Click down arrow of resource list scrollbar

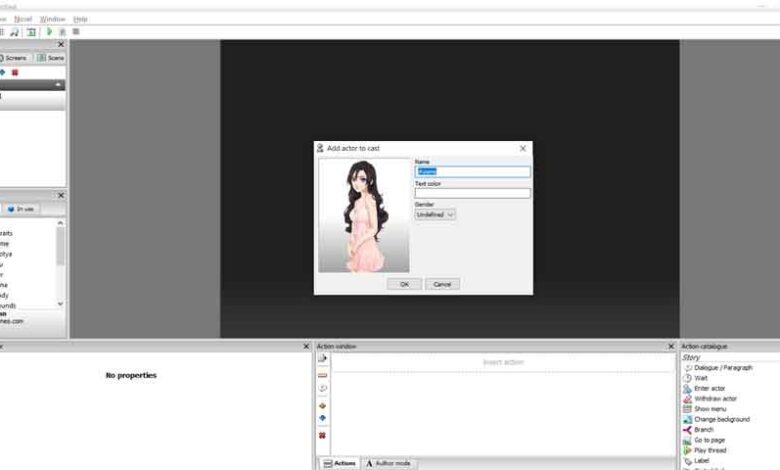tap(60, 303)
